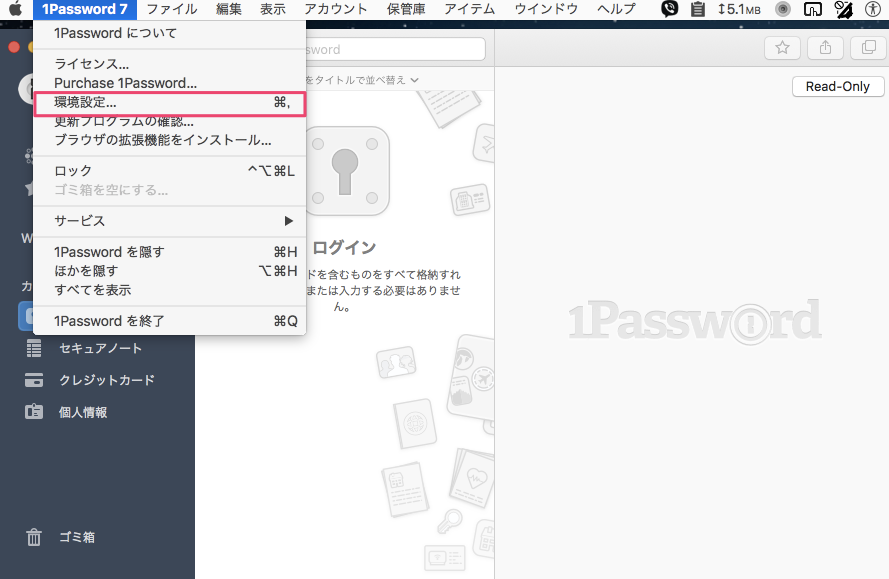The image size is (889, 579).
Task: Select the highlighted ログイン category
Action: click(25, 316)
